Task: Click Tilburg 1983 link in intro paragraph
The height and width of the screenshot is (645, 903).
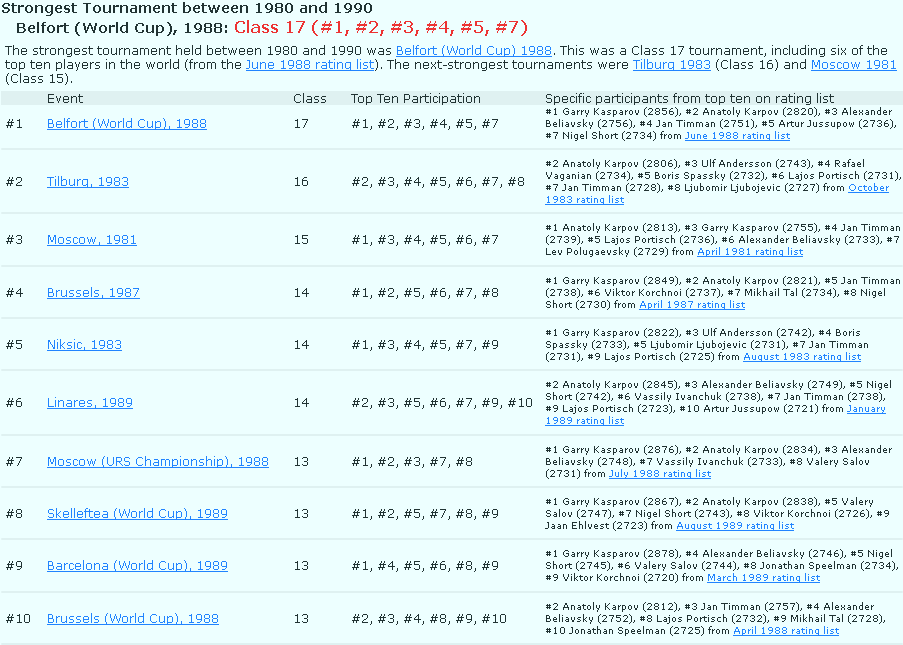Action: (671, 65)
